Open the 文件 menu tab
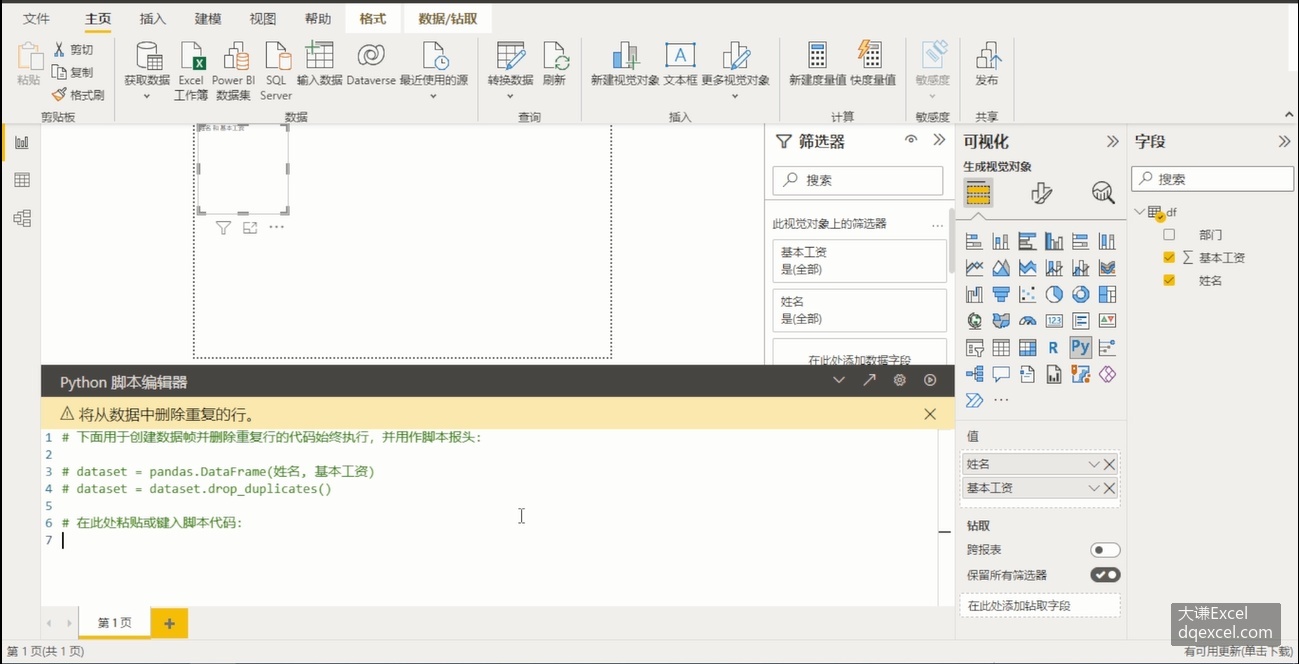The image size is (1299, 664). [36, 19]
